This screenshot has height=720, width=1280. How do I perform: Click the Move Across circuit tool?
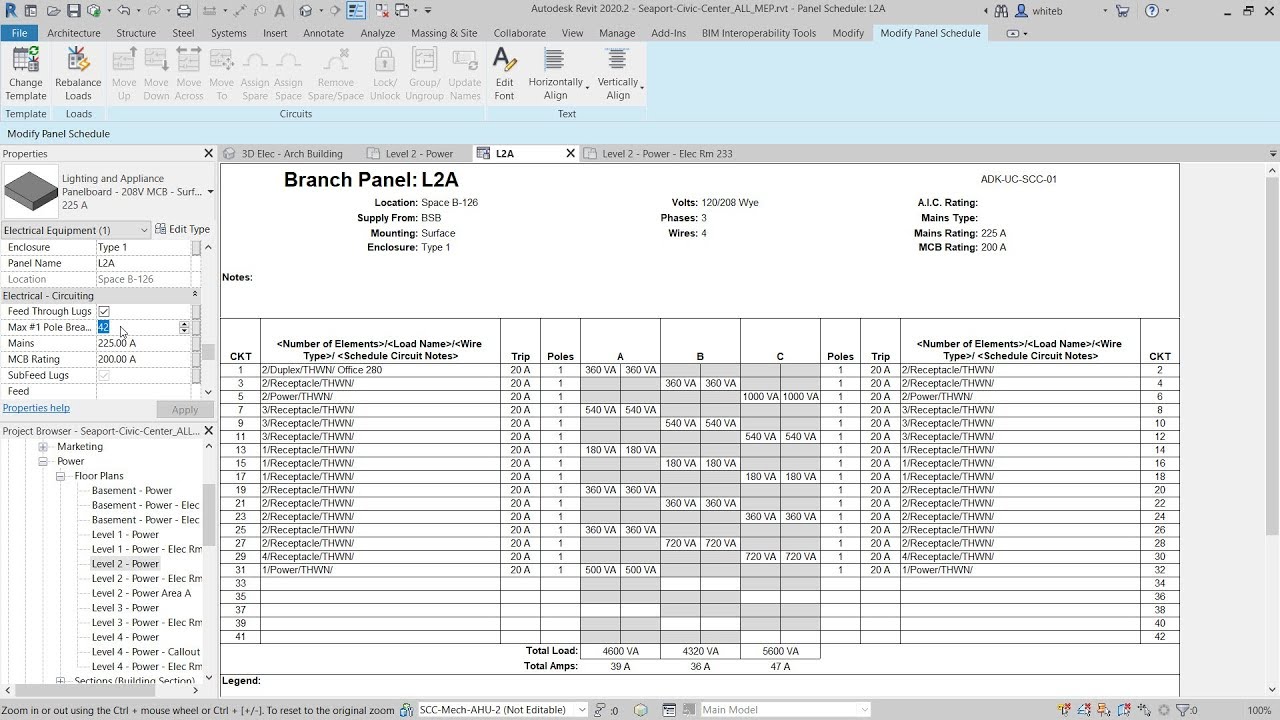[x=189, y=74]
